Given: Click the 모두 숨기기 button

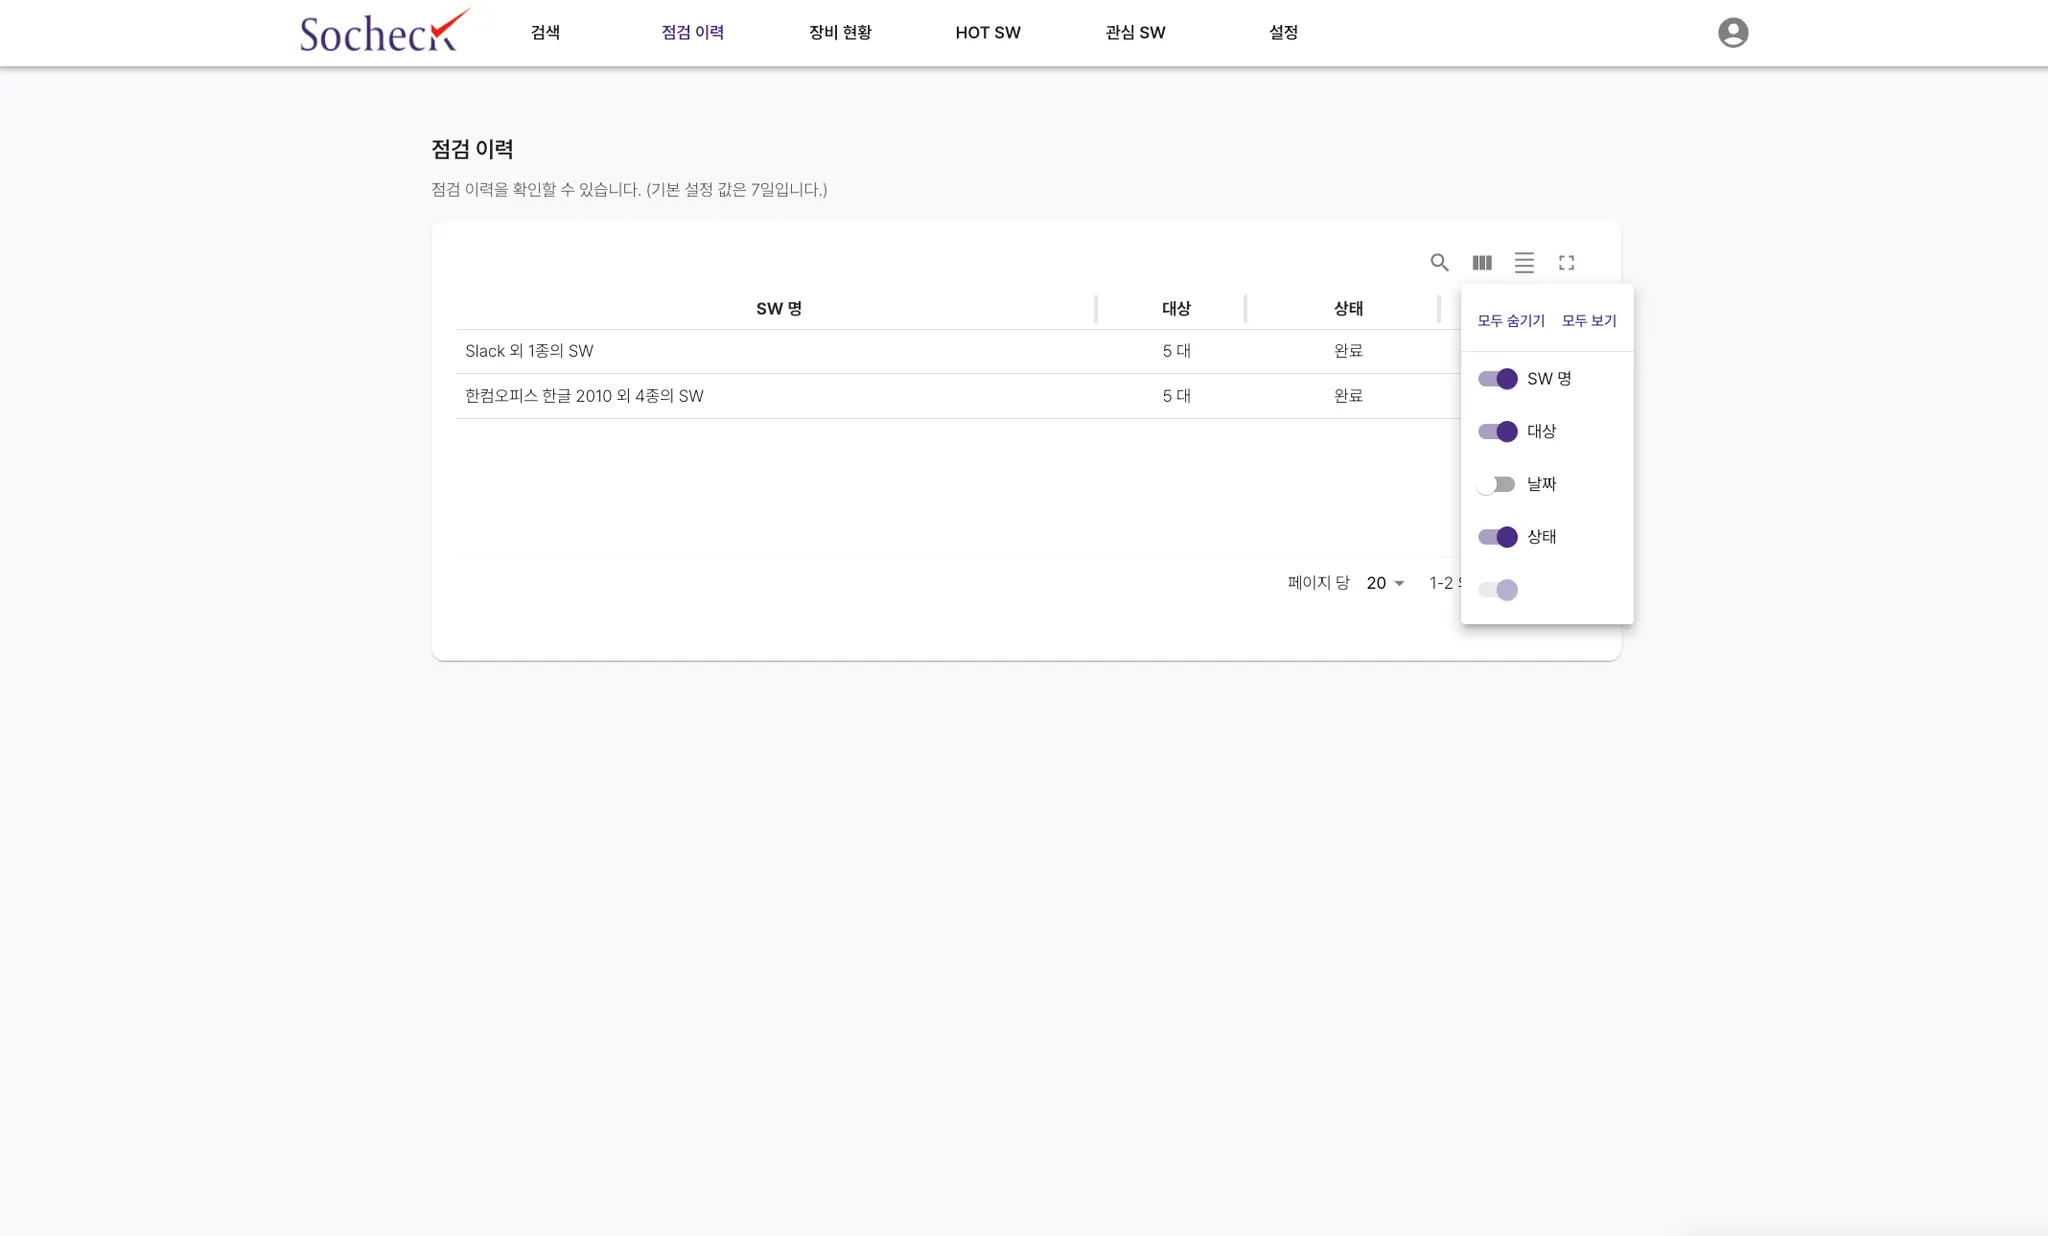Looking at the screenshot, I should pyautogui.click(x=1510, y=321).
